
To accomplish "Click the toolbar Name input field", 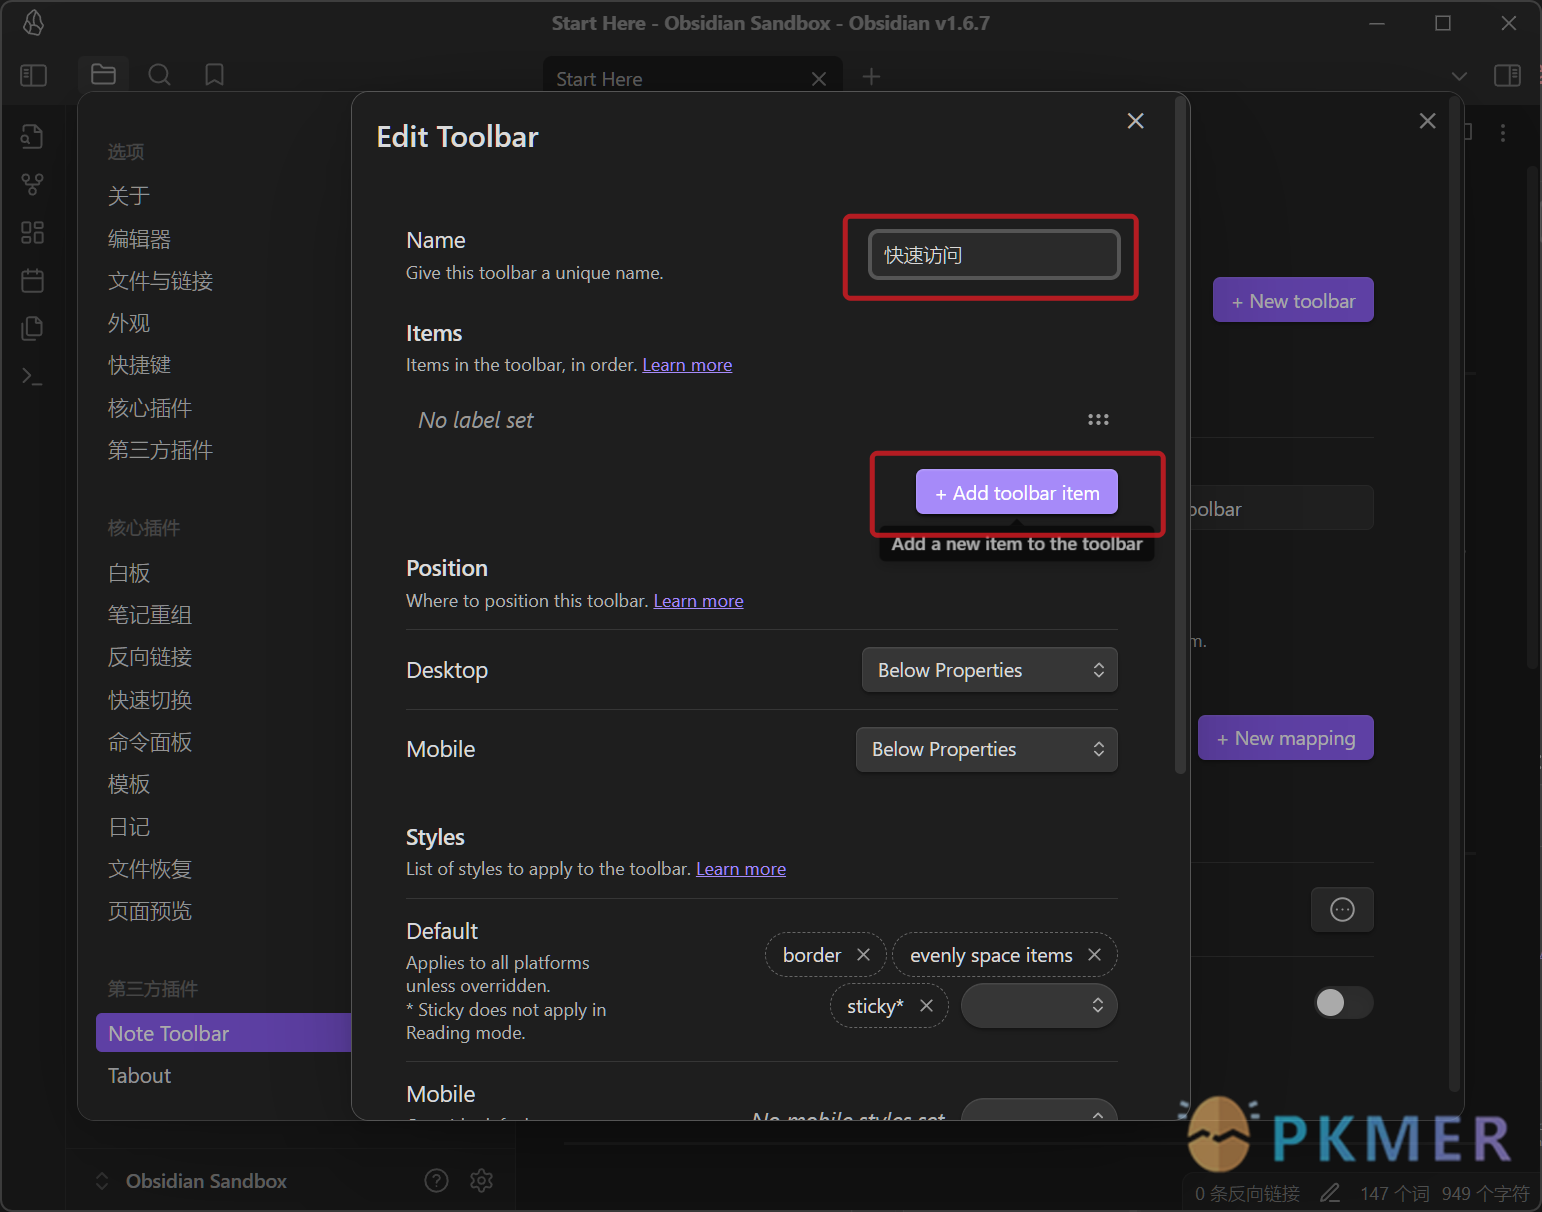I will tap(994, 255).
